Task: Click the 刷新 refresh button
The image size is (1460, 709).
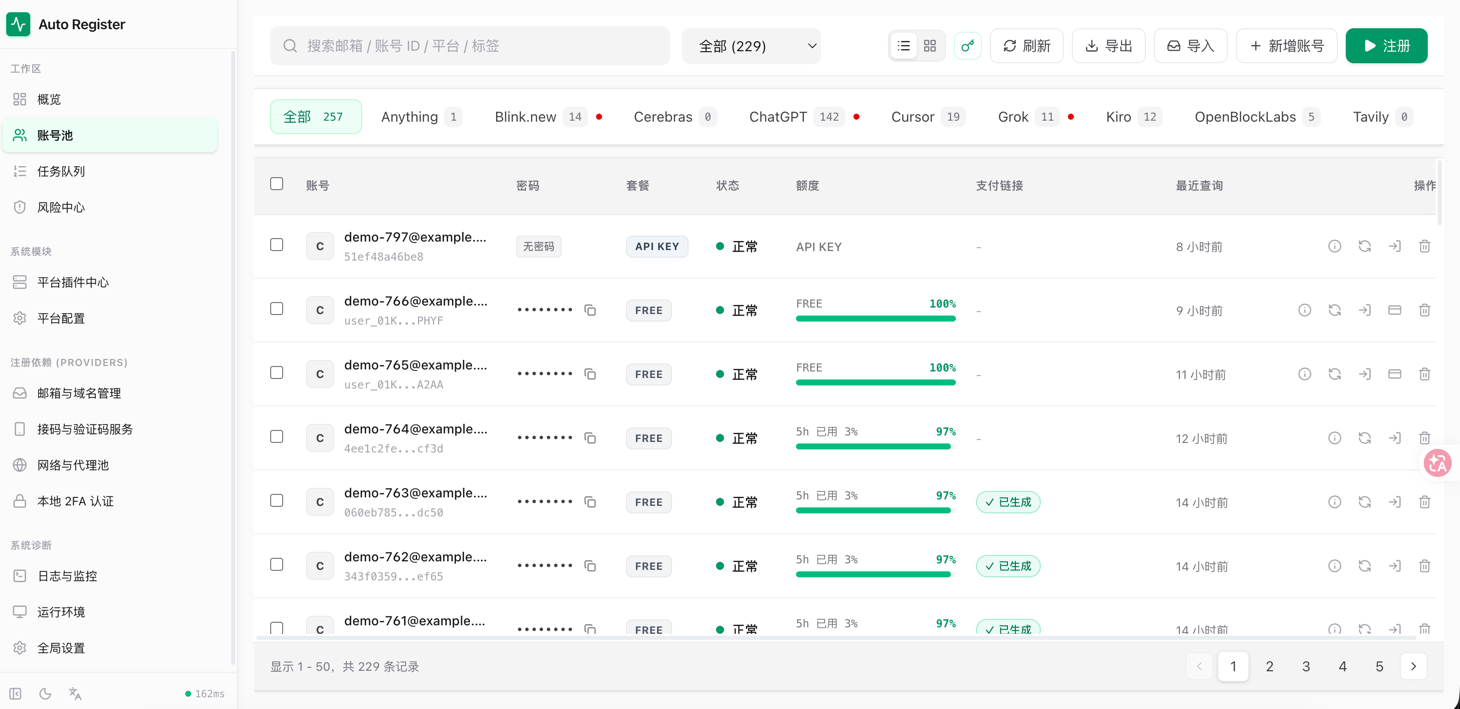Action: 1027,46
